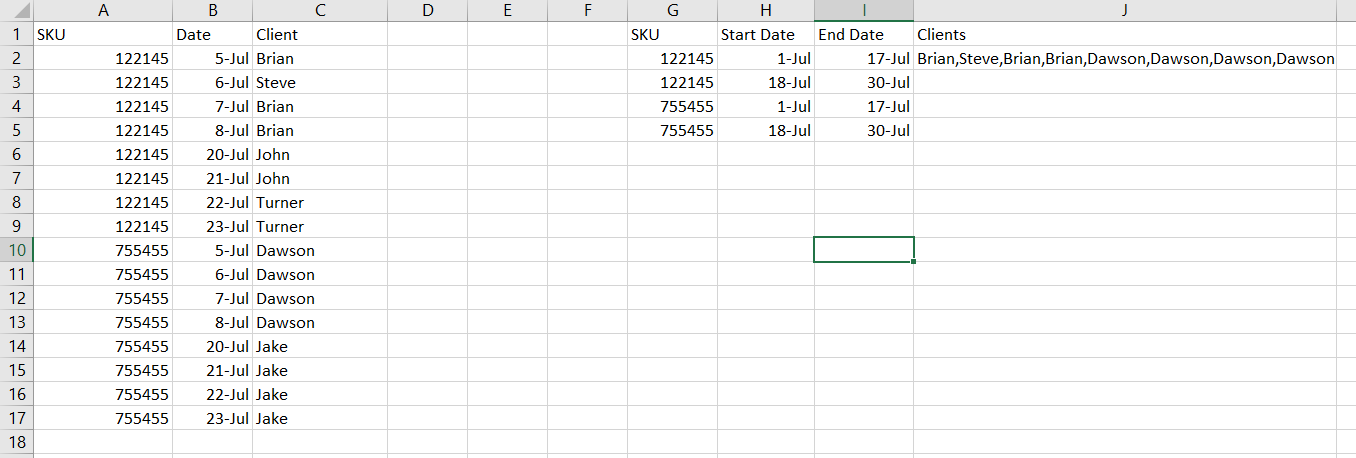This screenshot has height=458, width=1356.
Task: Click the Date header cell B1
Action: pos(212,34)
